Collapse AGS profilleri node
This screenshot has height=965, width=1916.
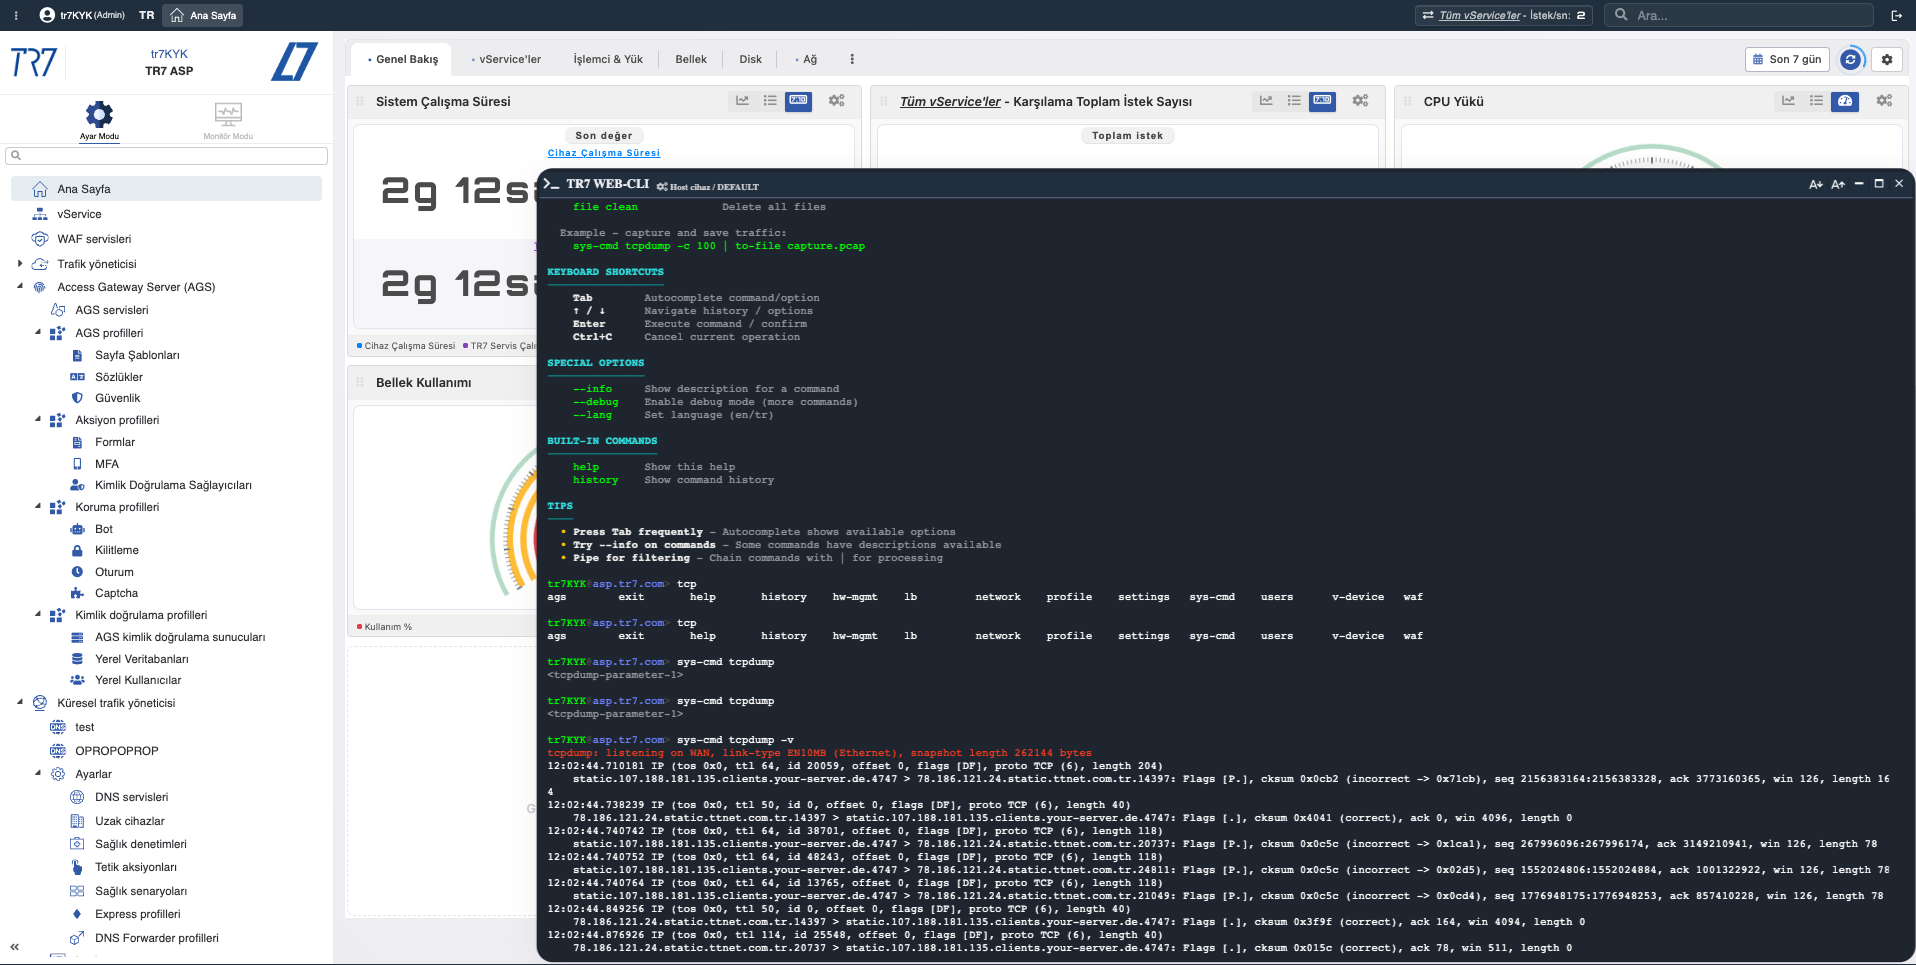coord(38,333)
